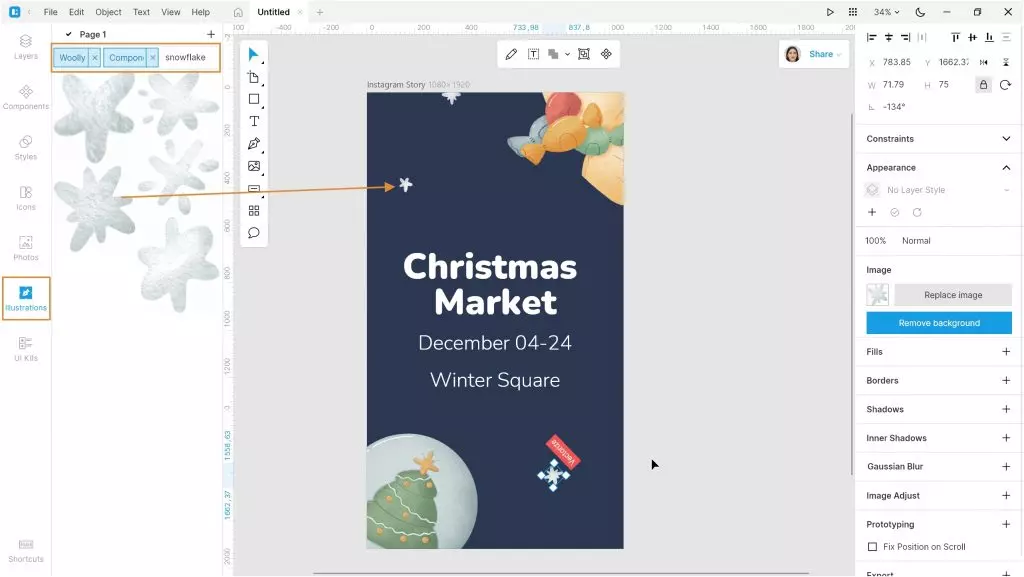The height and width of the screenshot is (577, 1024).
Task: Switch to the Untitled document tab
Action: (x=273, y=12)
